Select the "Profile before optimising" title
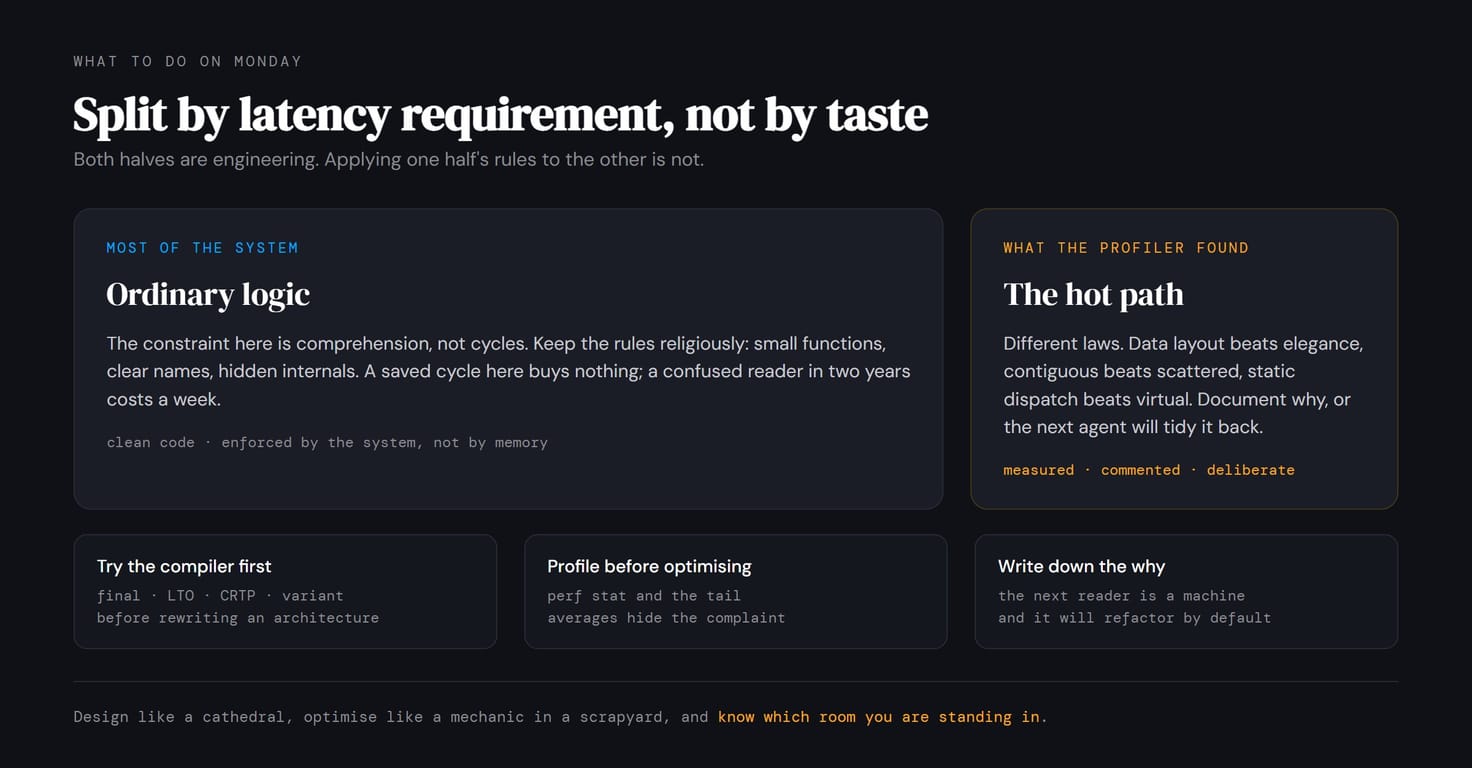Viewport: 1472px width, 768px height. coord(649,566)
